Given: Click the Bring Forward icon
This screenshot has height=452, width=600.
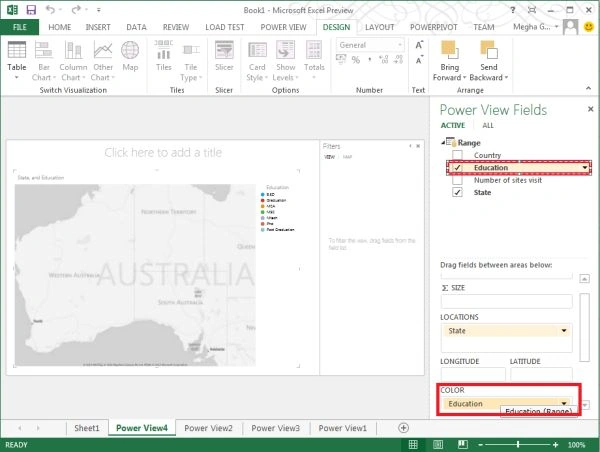Looking at the screenshot, I should click(450, 50).
